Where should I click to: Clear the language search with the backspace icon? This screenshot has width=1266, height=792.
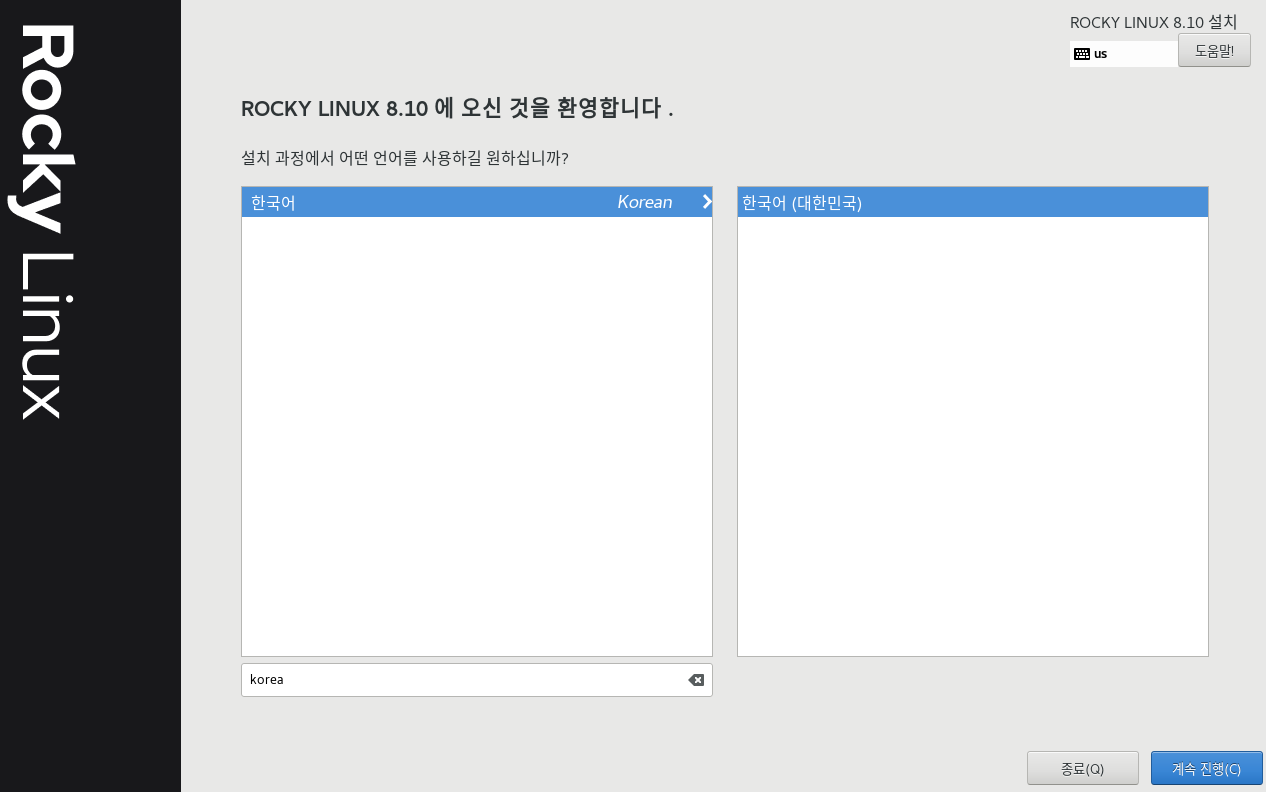click(696, 680)
